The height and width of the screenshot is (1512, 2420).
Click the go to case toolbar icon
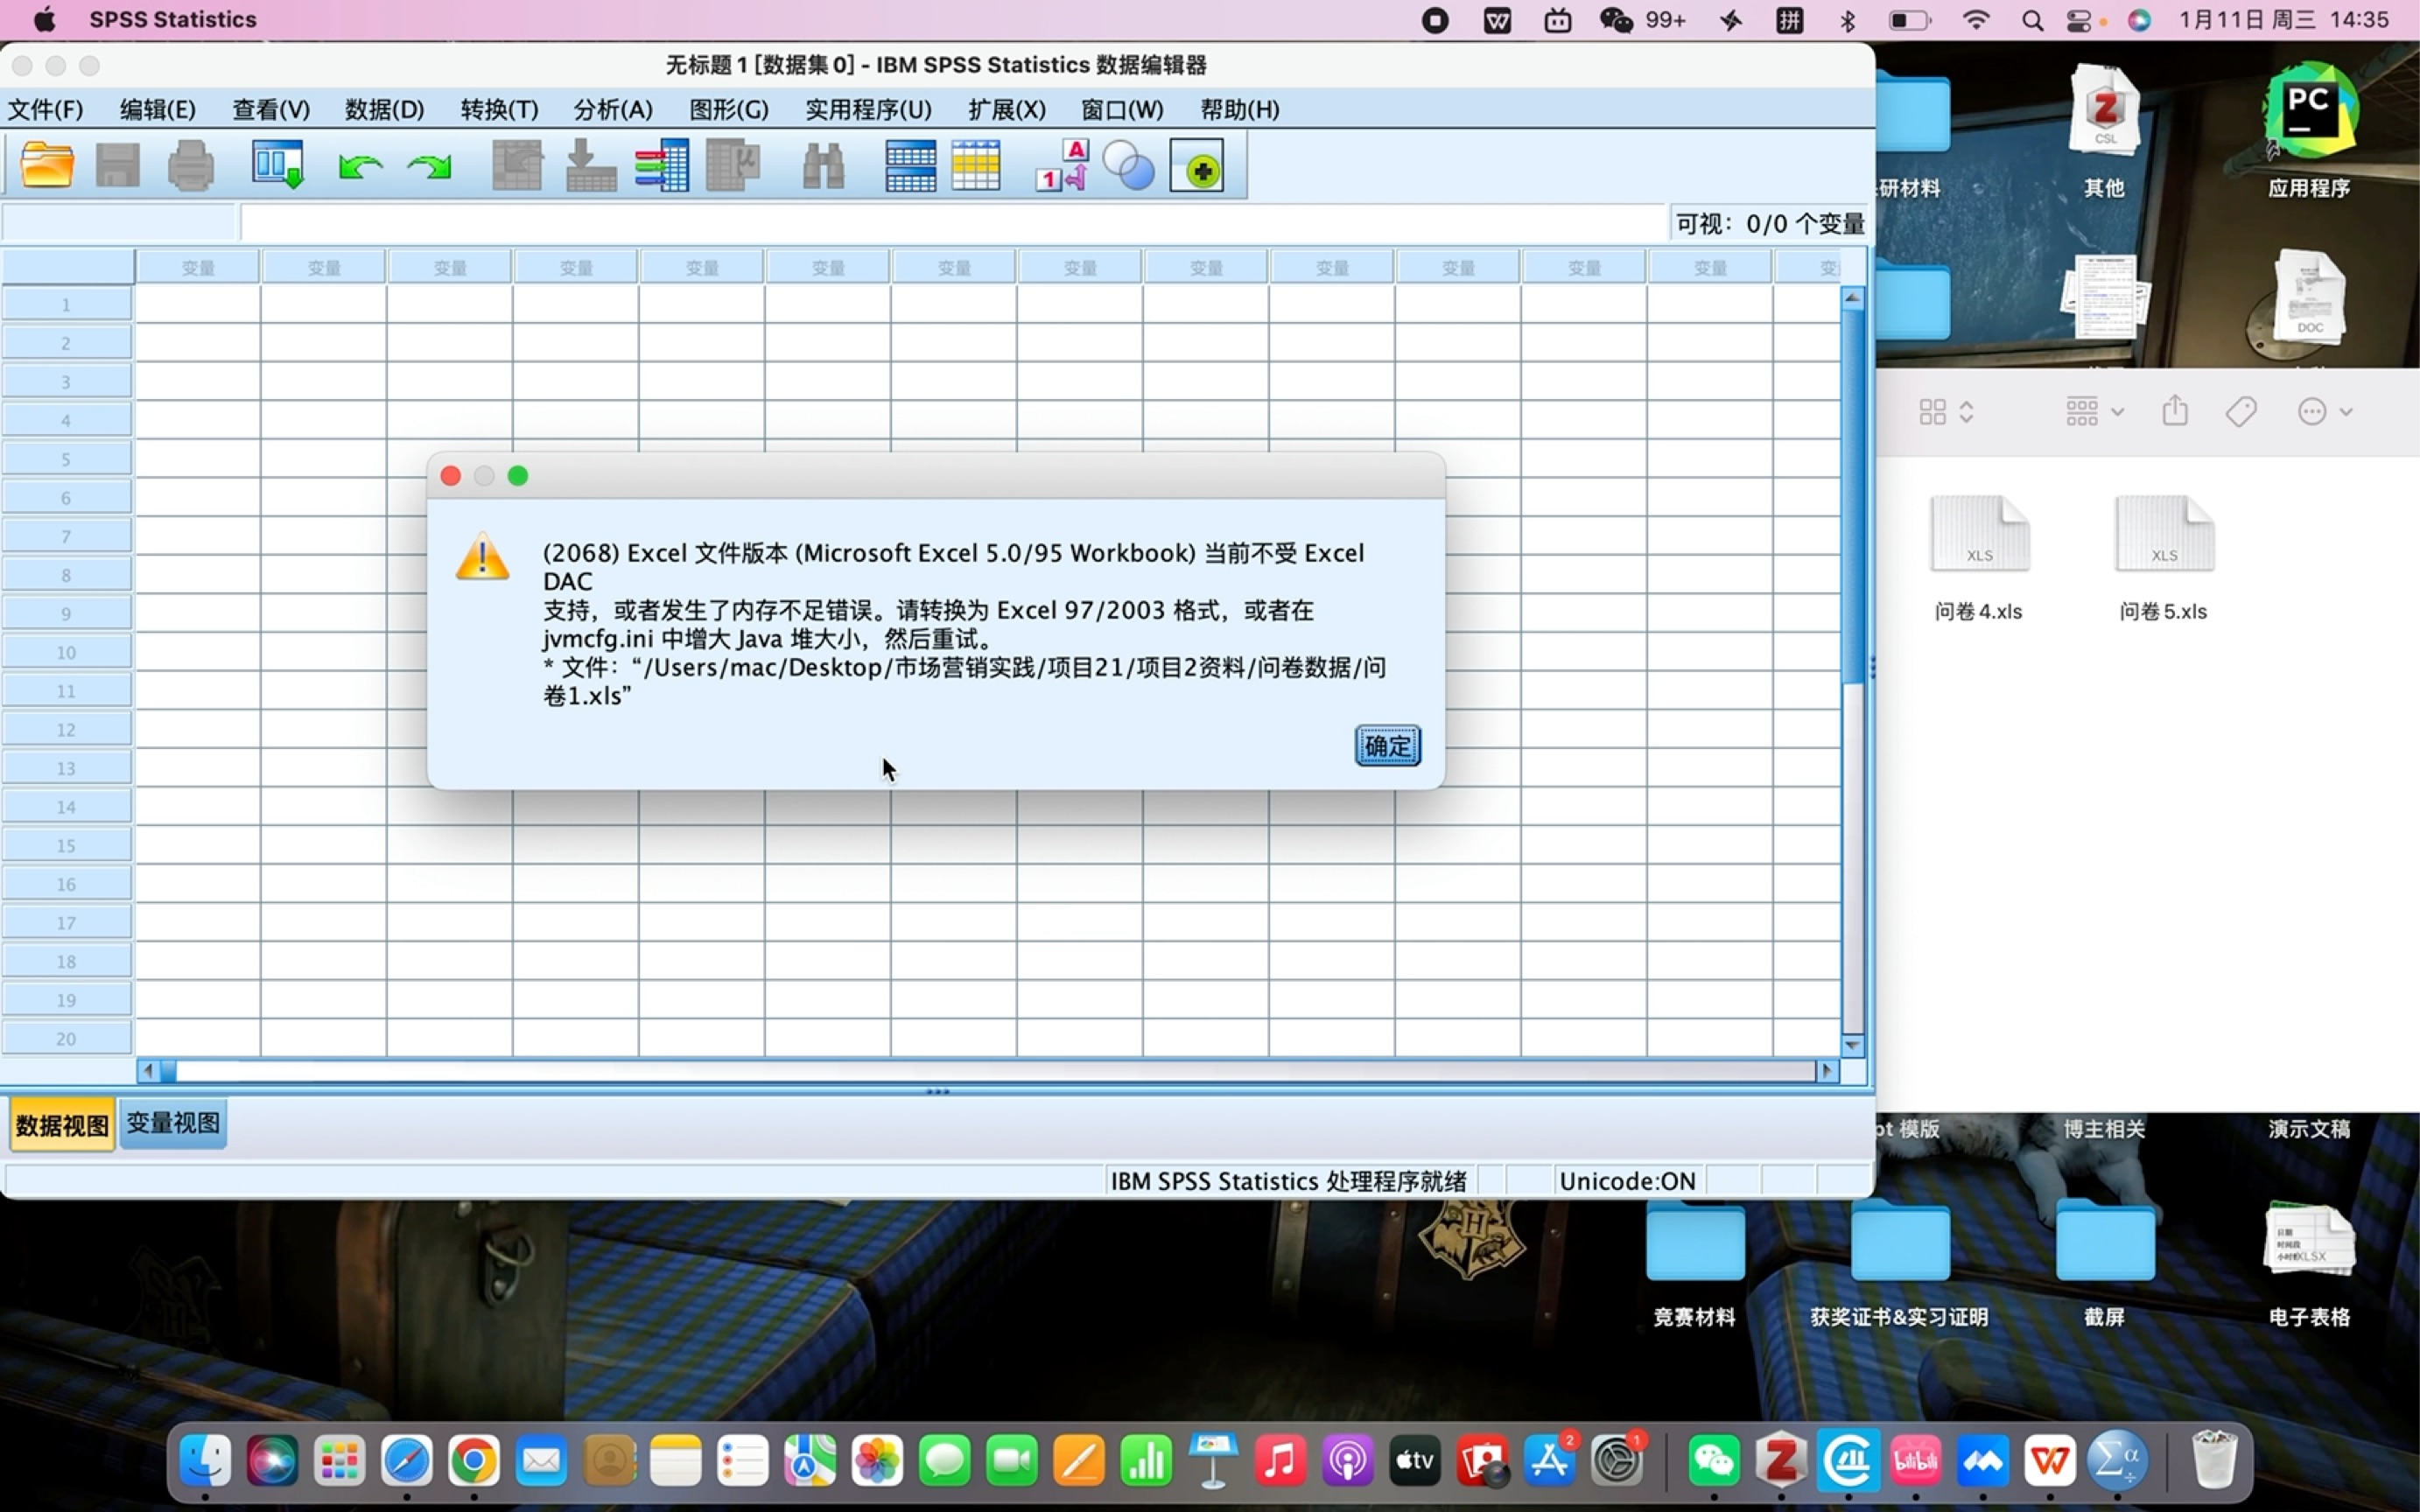click(517, 165)
